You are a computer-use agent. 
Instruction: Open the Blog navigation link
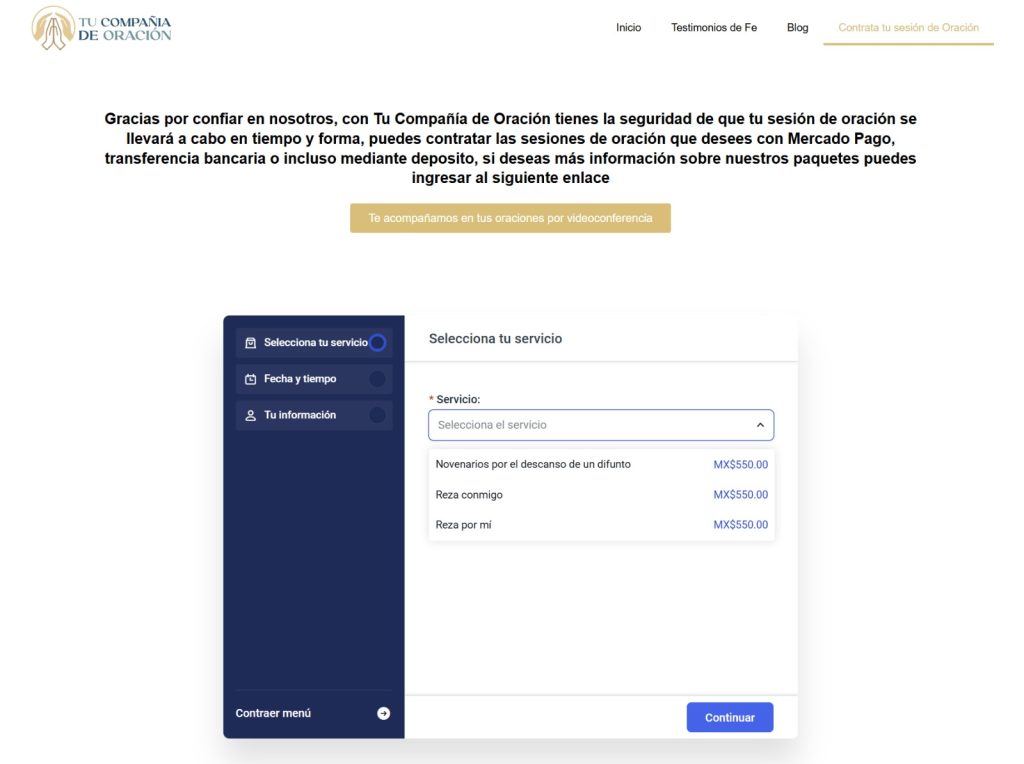[797, 28]
